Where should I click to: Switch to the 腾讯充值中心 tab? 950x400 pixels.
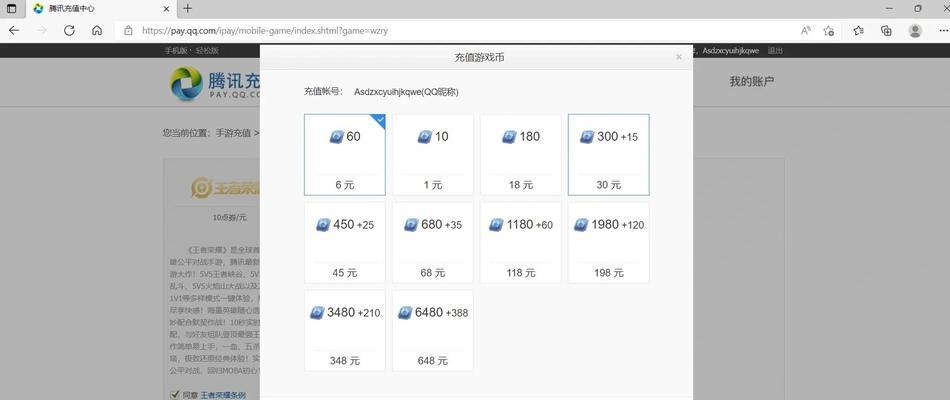(x=101, y=9)
